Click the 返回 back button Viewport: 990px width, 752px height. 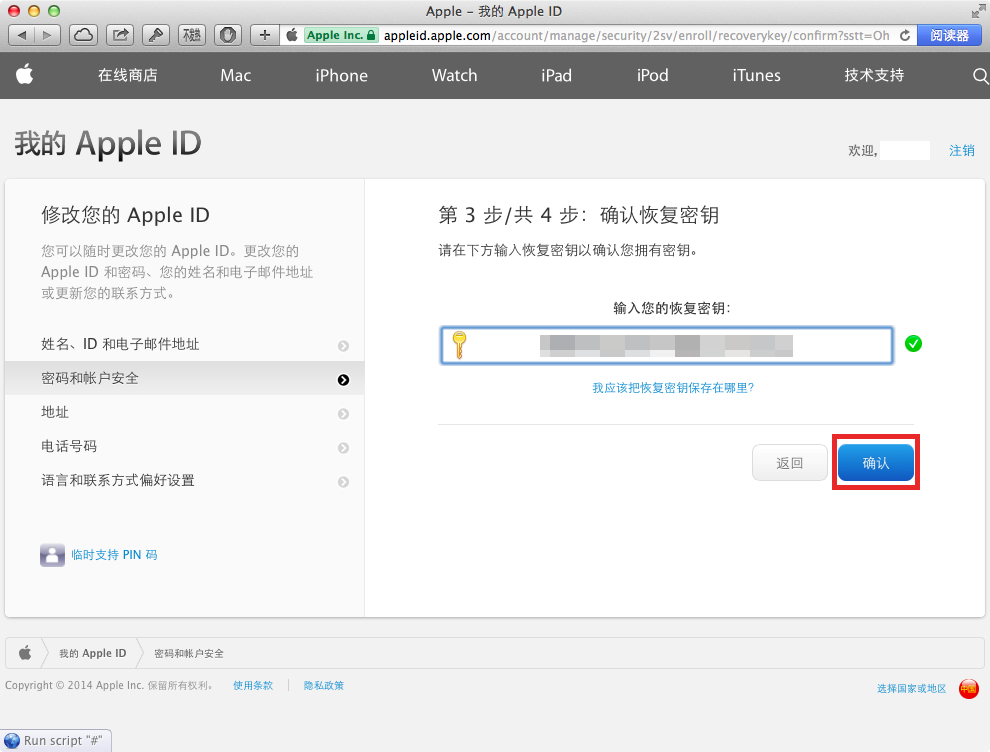(790, 463)
